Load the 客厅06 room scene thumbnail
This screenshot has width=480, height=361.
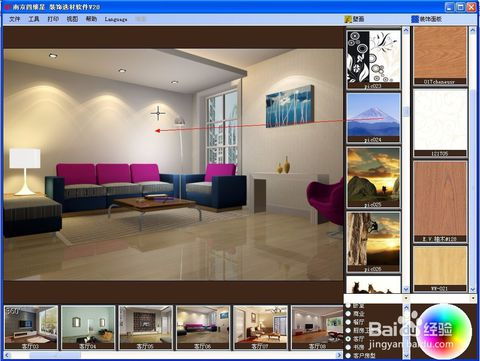click(x=203, y=327)
